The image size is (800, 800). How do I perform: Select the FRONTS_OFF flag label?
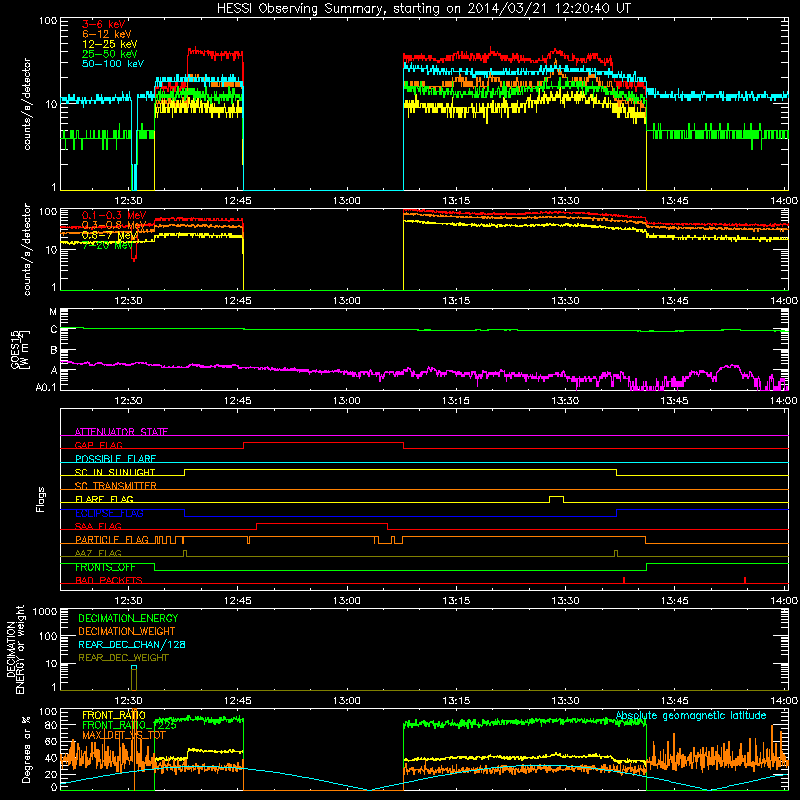[105, 567]
